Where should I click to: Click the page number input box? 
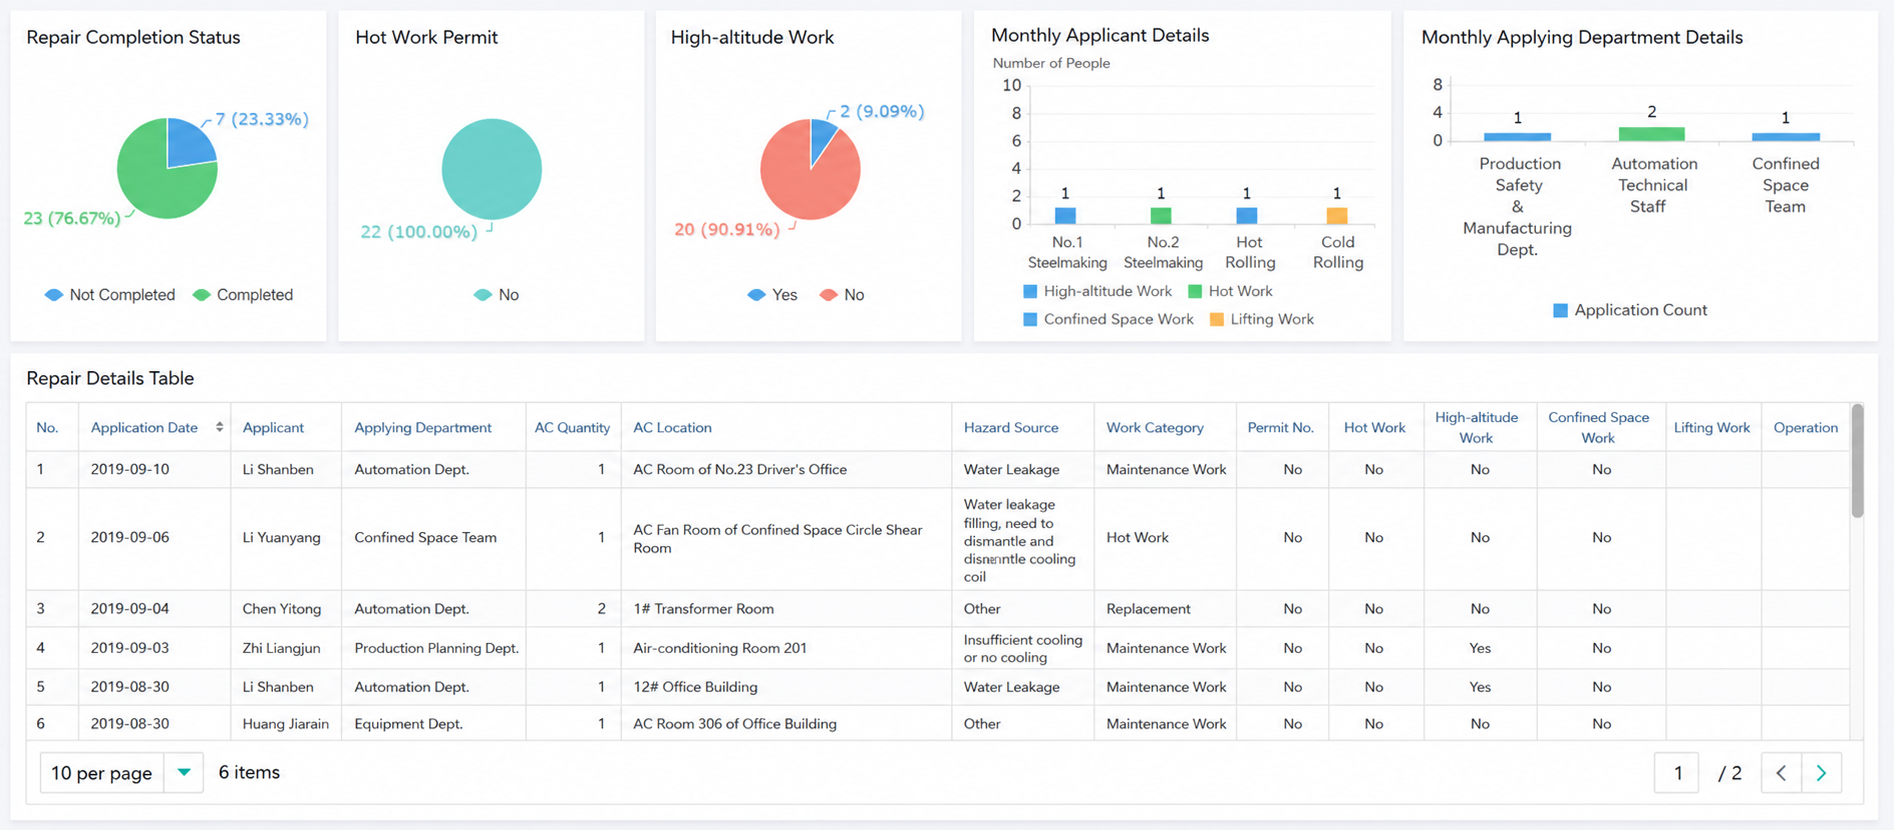point(1677,773)
